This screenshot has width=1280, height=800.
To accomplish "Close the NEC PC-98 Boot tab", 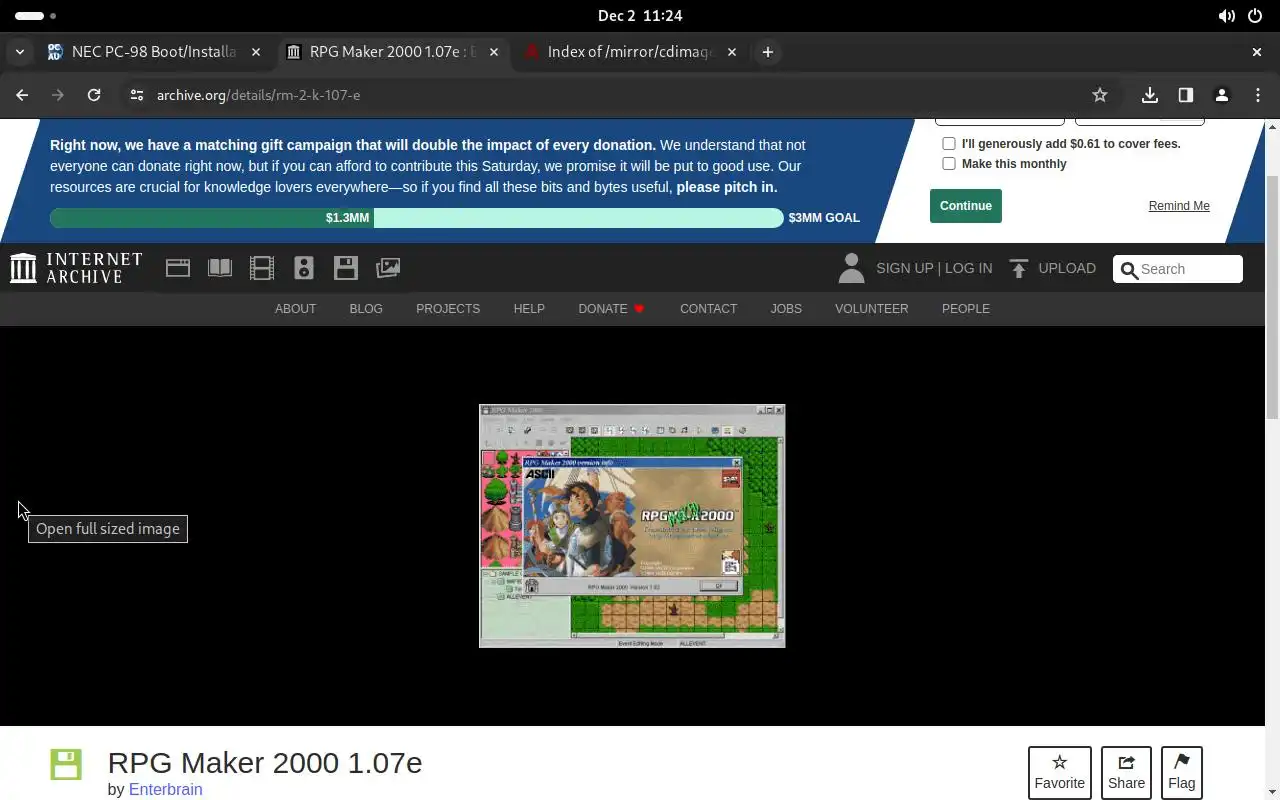I will (256, 52).
